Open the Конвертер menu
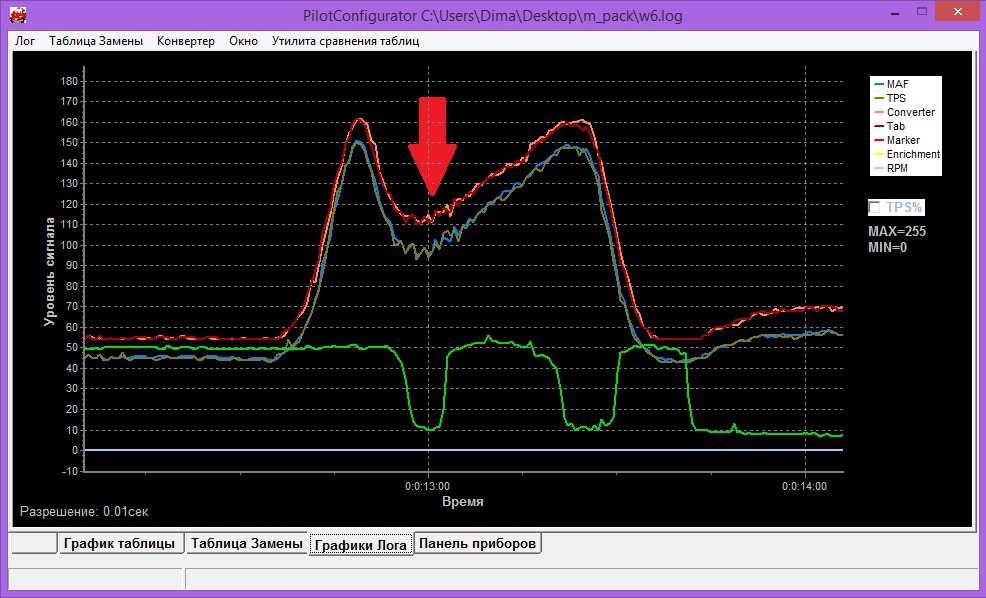 click(x=186, y=41)
